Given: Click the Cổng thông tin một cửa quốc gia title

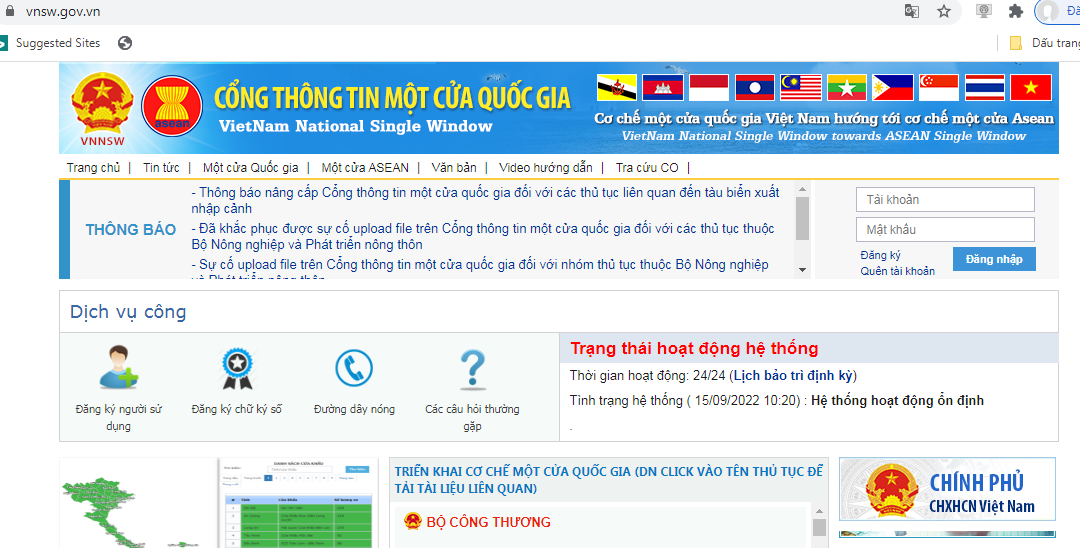Looking at the screenshot, I should (393, 98).
